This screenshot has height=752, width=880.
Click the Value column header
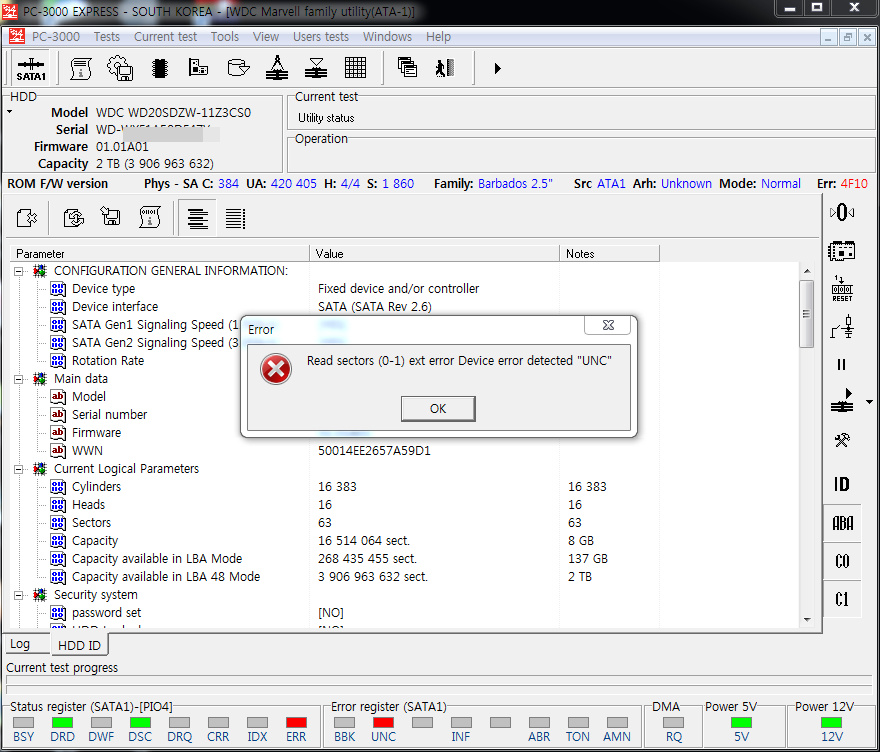pyautogui.click(x=434, y=254)
